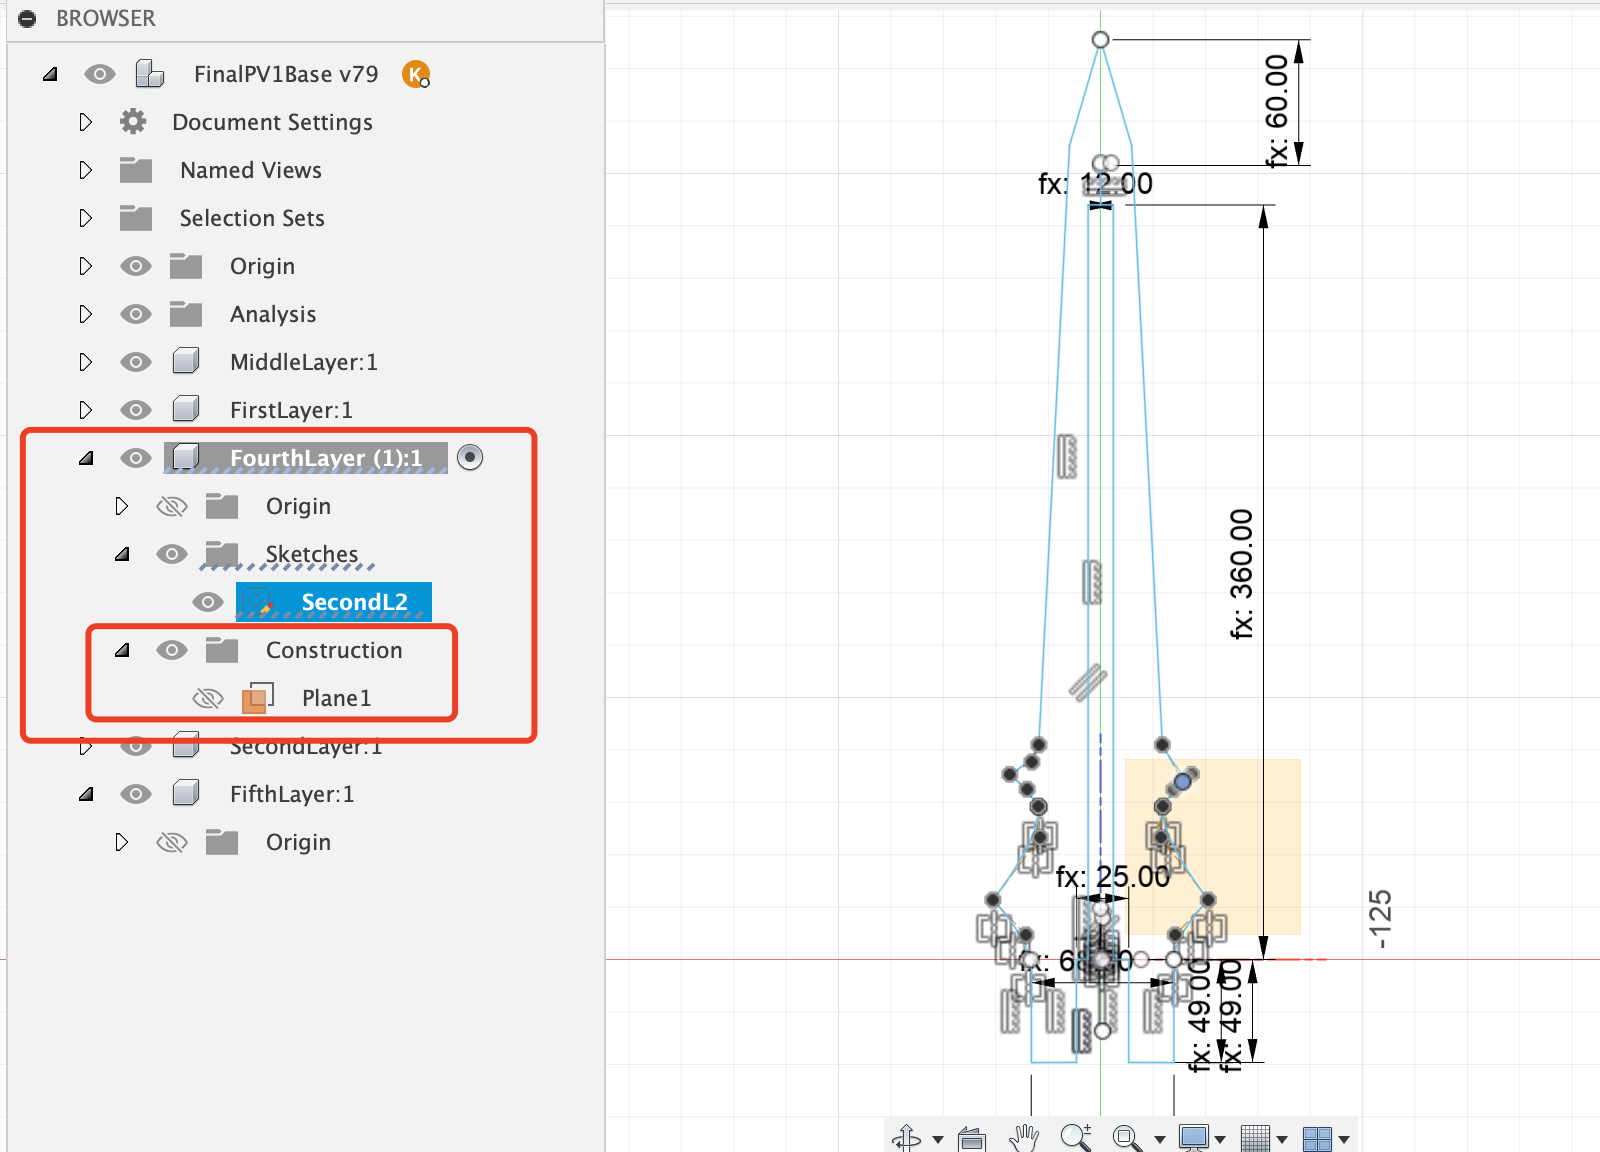The height and width of the screenshot is (1152, 1600).
Task: Click the orange Plane1 construction plane icon
Action: tap(258, 698)
